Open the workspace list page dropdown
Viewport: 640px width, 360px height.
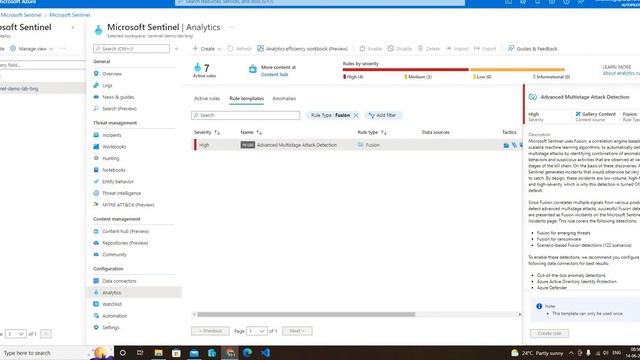click(x=16, y=334)
